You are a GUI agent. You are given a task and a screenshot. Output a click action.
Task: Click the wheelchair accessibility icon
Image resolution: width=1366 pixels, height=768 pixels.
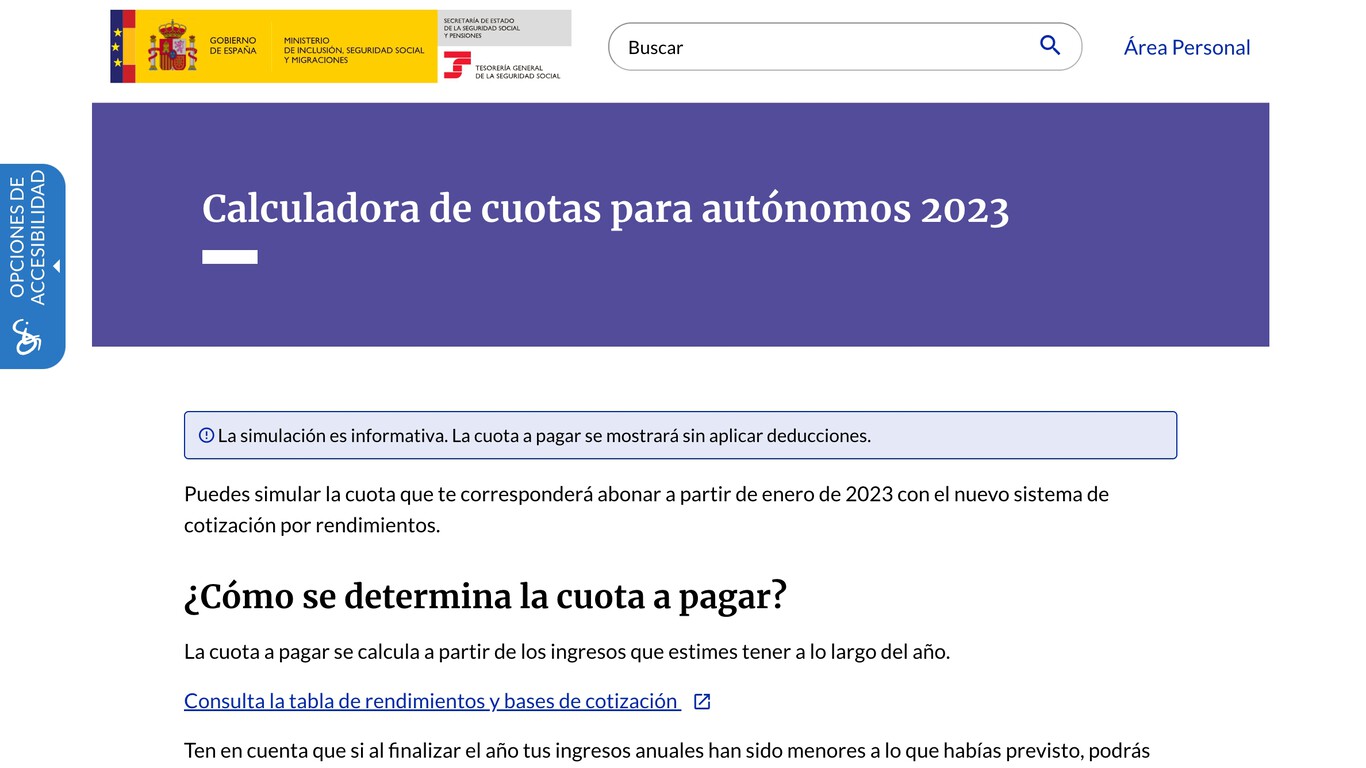[27, 337]
